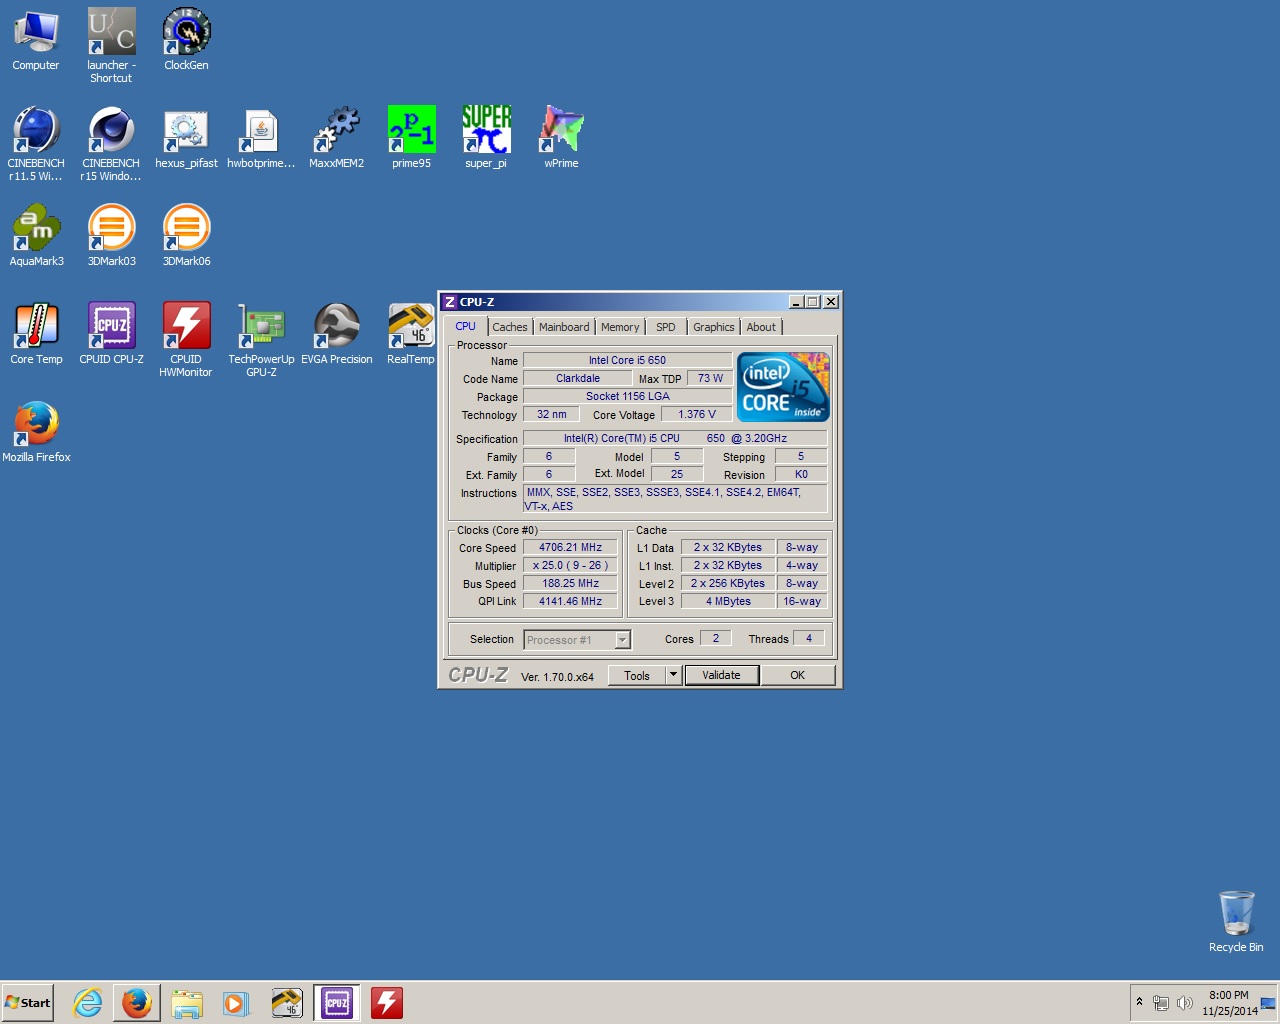Image resolution: width=1280 pixels, height=1024 pixels.
Task: Open the launcher Shortcut desktop icon
Action: (111, 45)
